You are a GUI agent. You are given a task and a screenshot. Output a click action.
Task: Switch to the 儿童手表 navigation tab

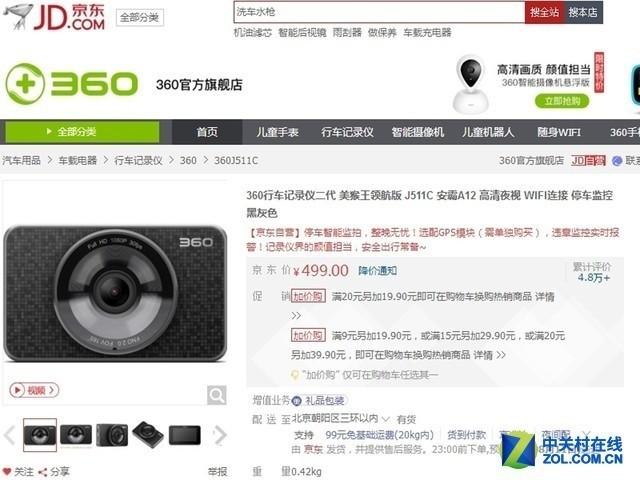click(x=278, y=132)
